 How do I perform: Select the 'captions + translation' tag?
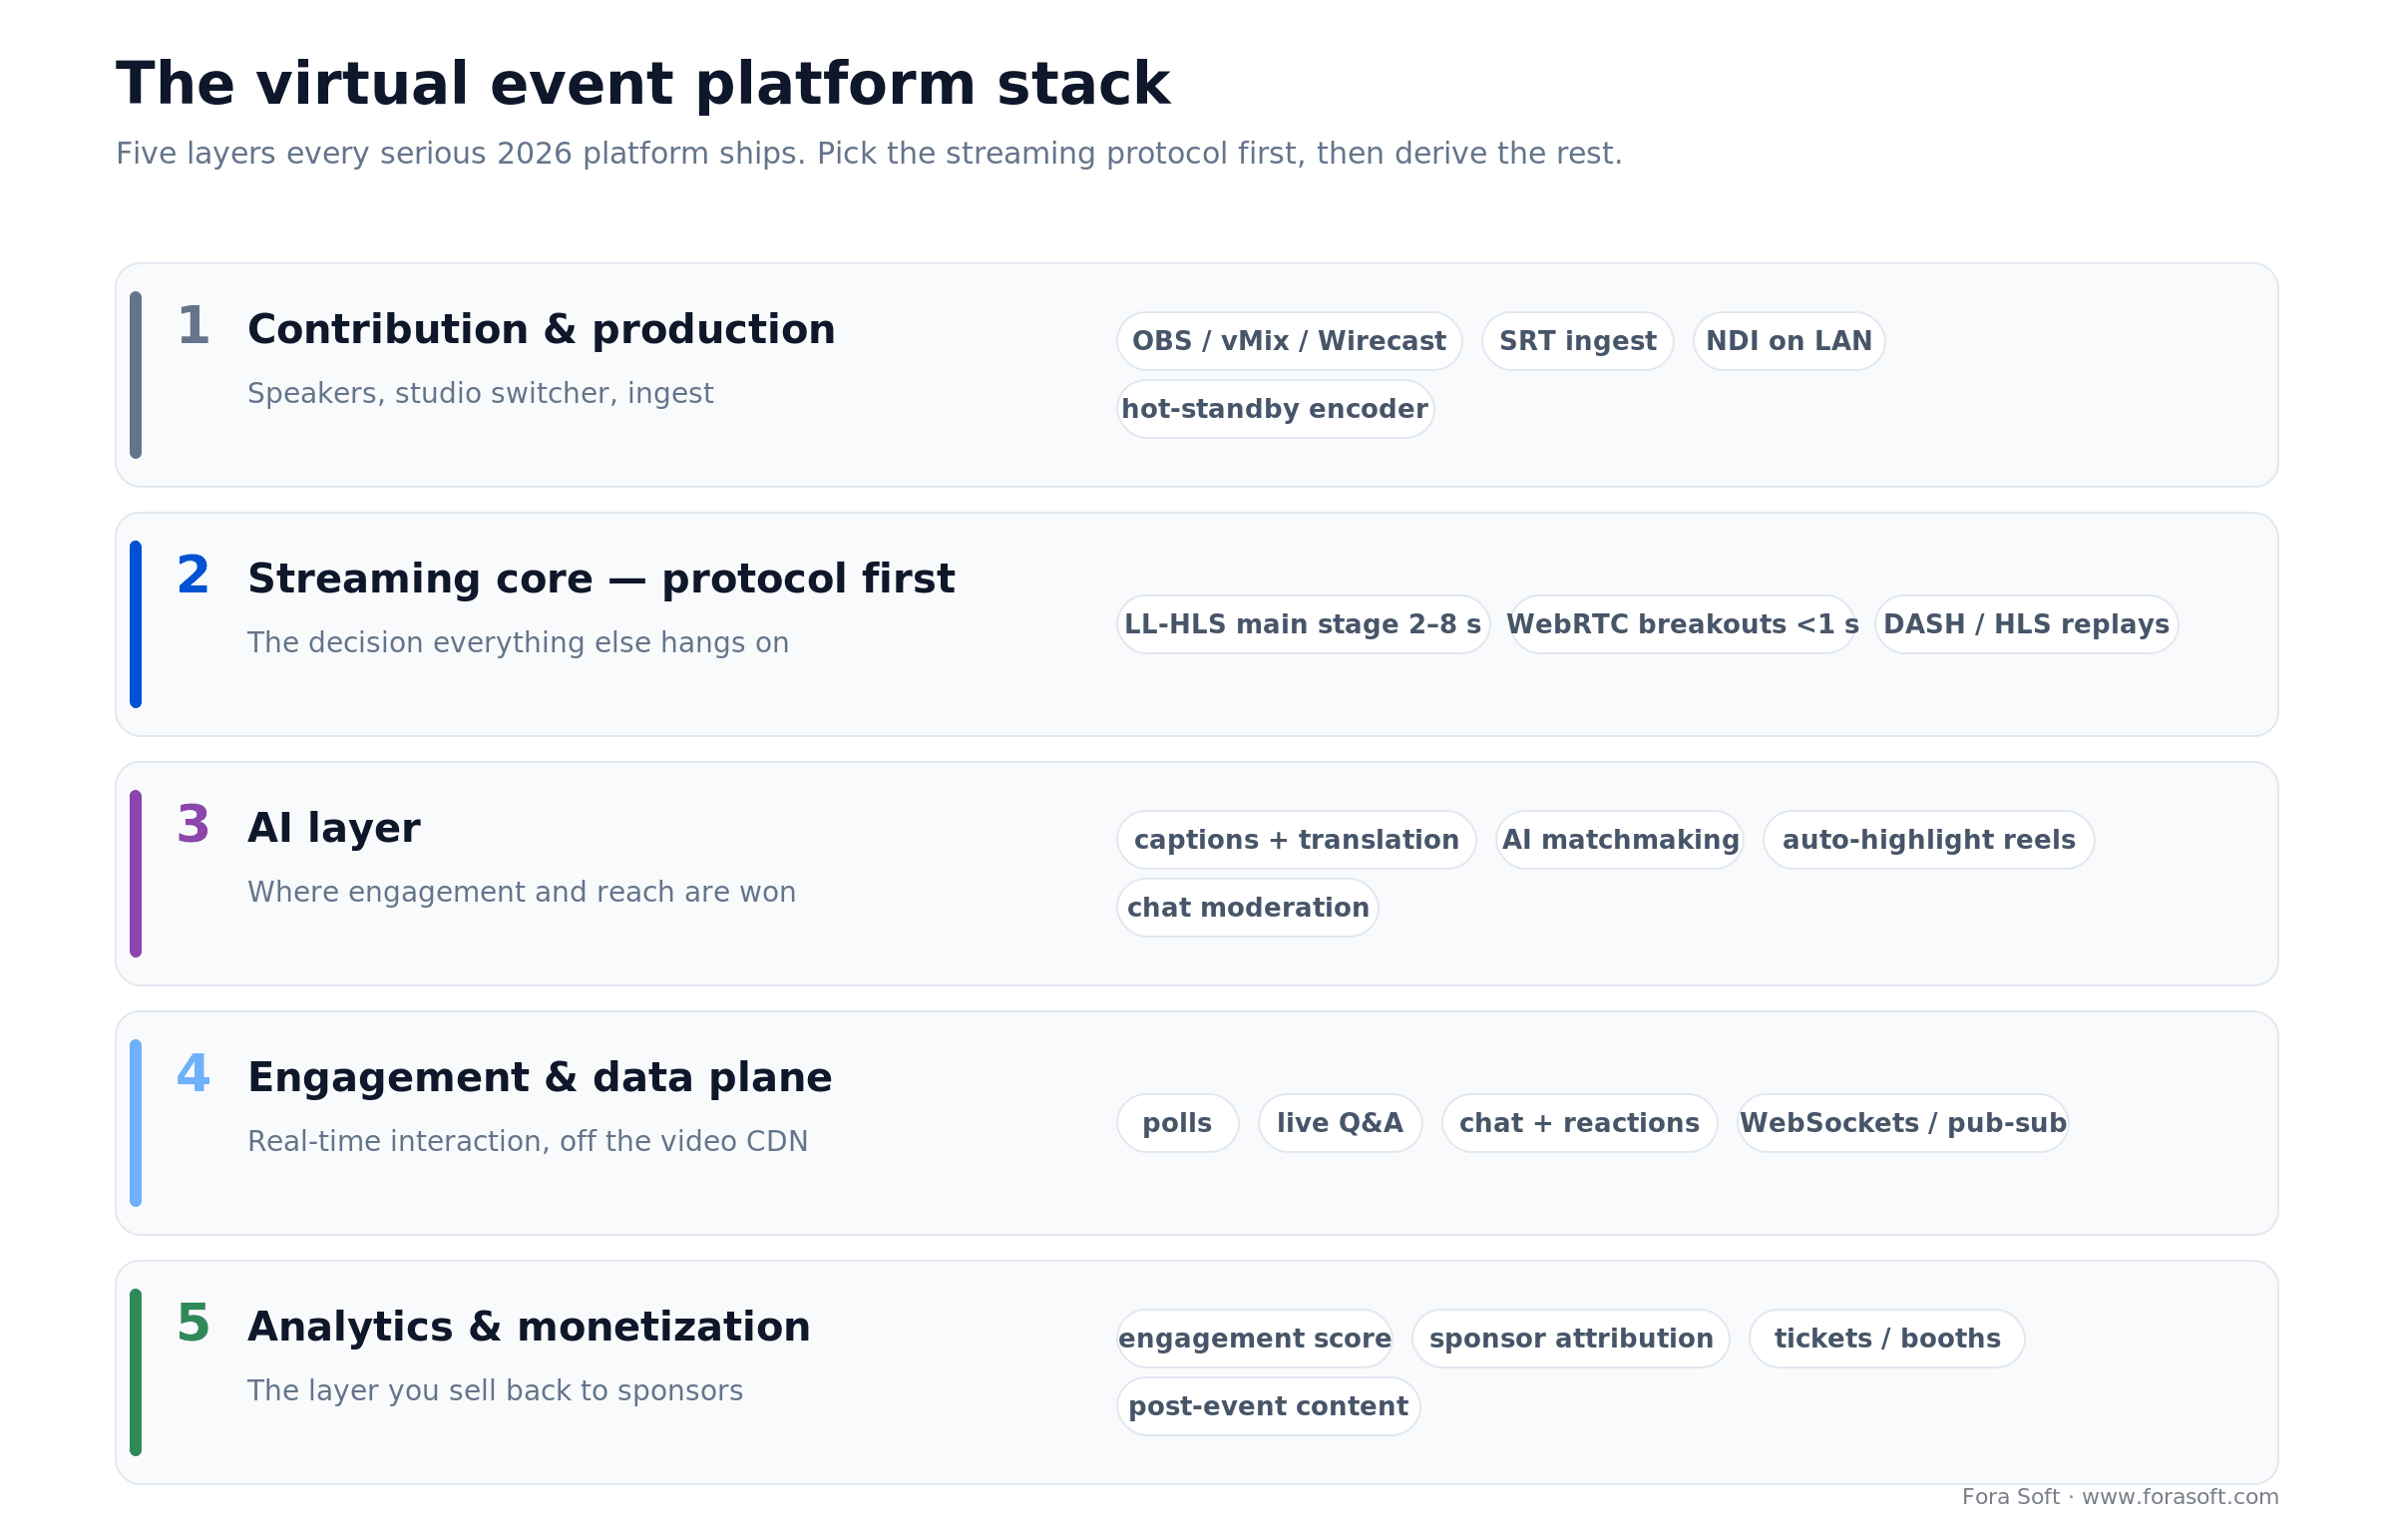pos(1295,840)
